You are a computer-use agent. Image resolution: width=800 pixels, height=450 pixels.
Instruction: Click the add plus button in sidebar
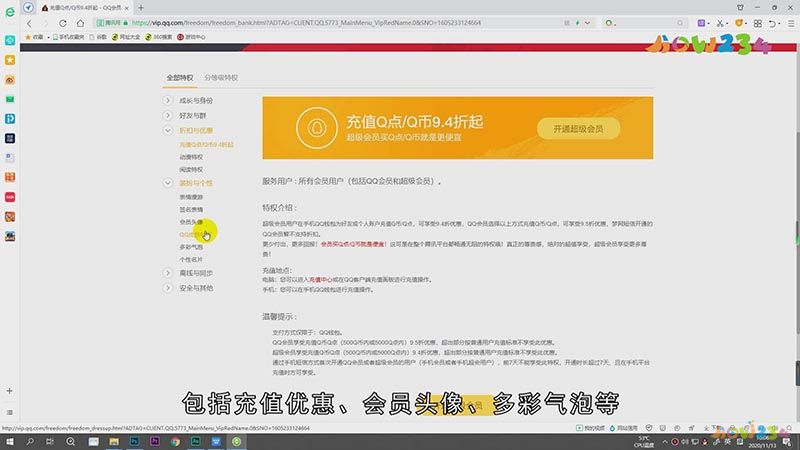click(x=9, y=391)
